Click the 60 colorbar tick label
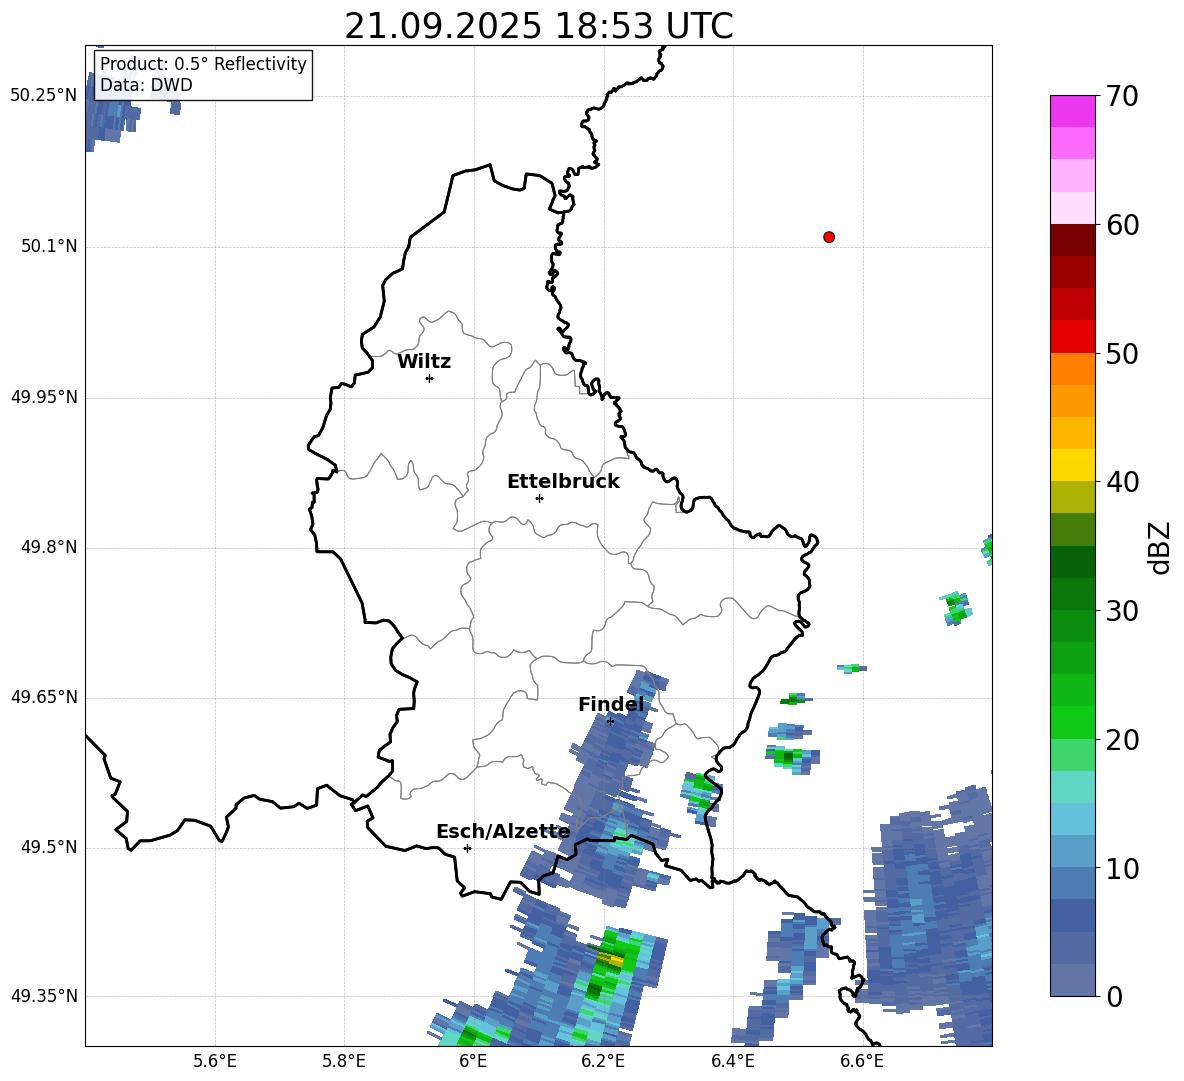 (1121, 225)
